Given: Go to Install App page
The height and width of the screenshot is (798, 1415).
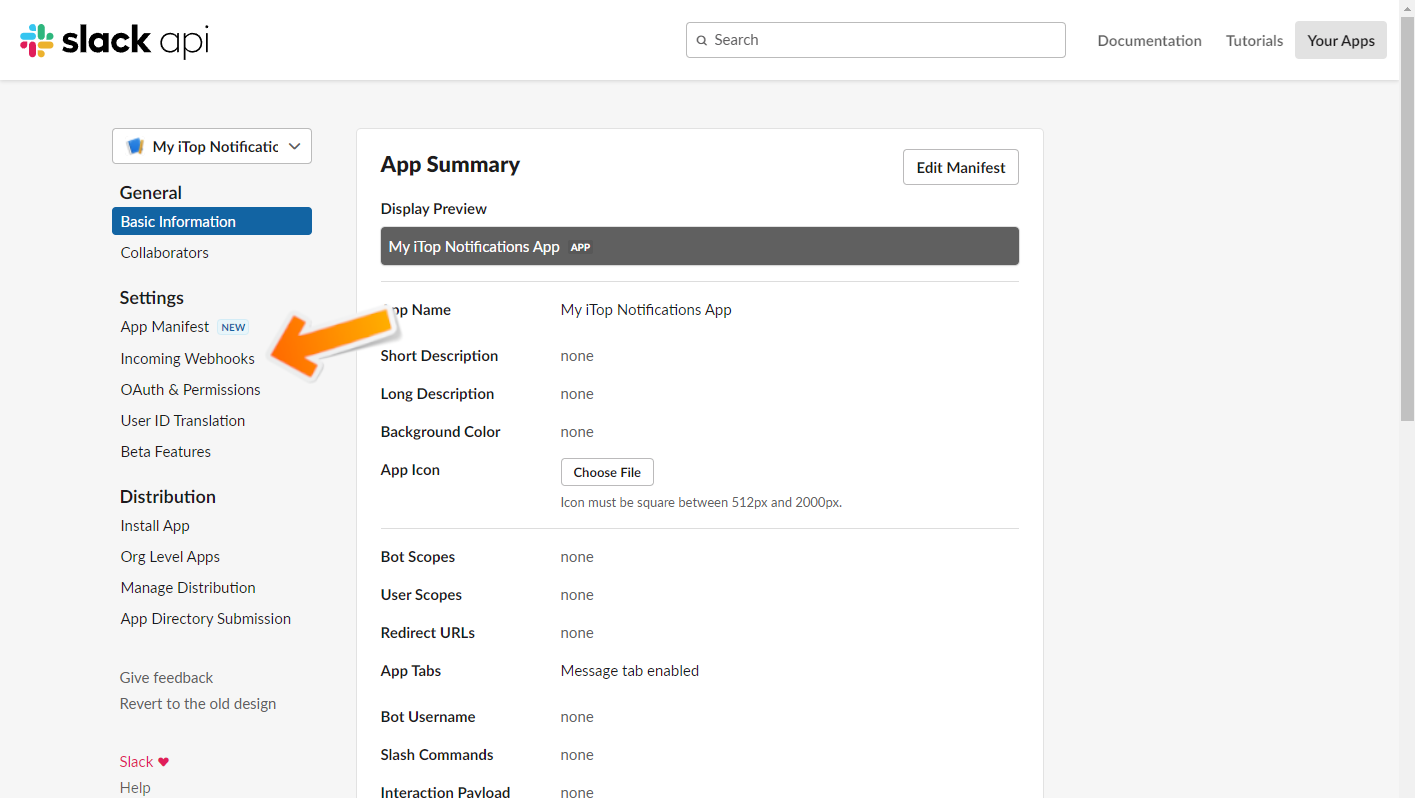Looking at the screenshot, I should click(x=155, y=525).
